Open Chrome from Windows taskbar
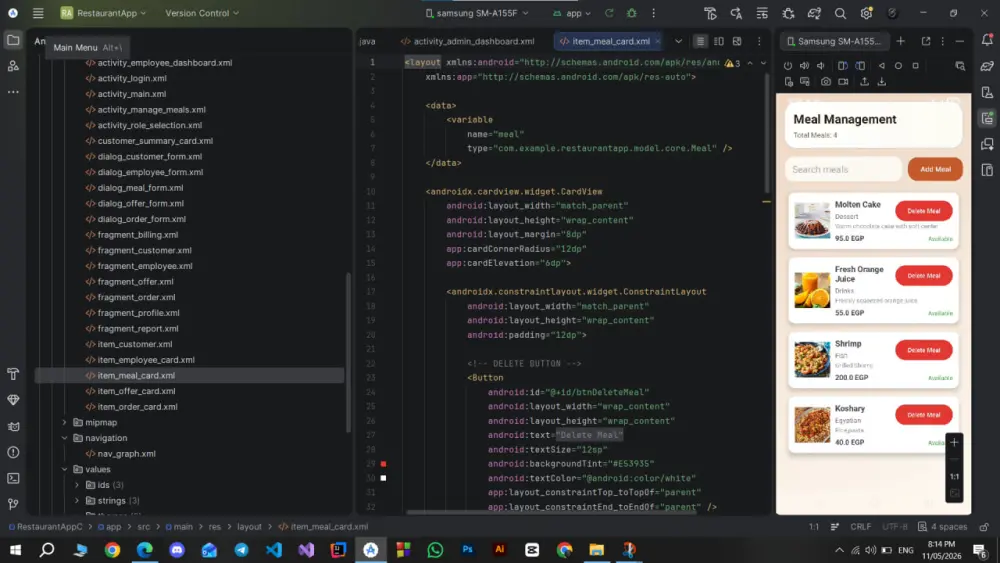Image resolution: width=1000 pixels, height=563 pixels. click(112, 550)
